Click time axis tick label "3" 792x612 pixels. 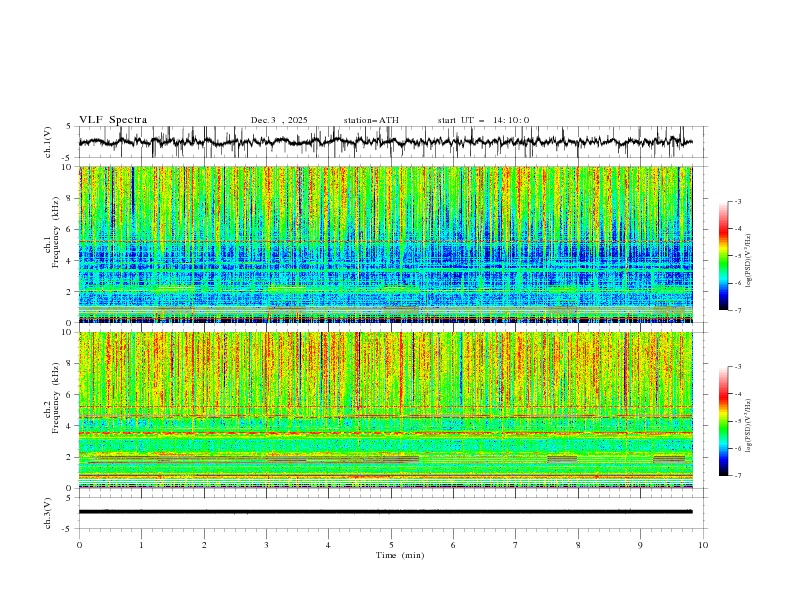266,545
